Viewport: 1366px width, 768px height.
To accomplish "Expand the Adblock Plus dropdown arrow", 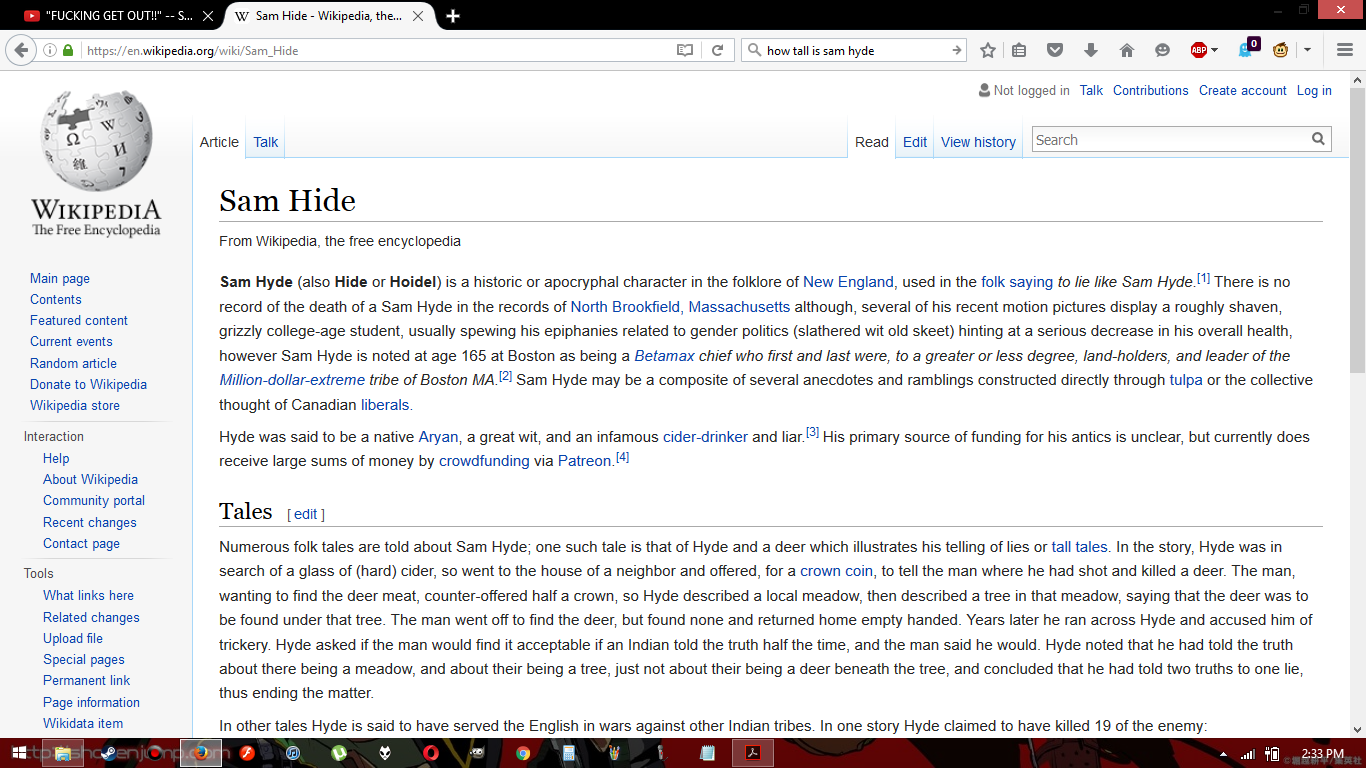I will click(1214, 50).
